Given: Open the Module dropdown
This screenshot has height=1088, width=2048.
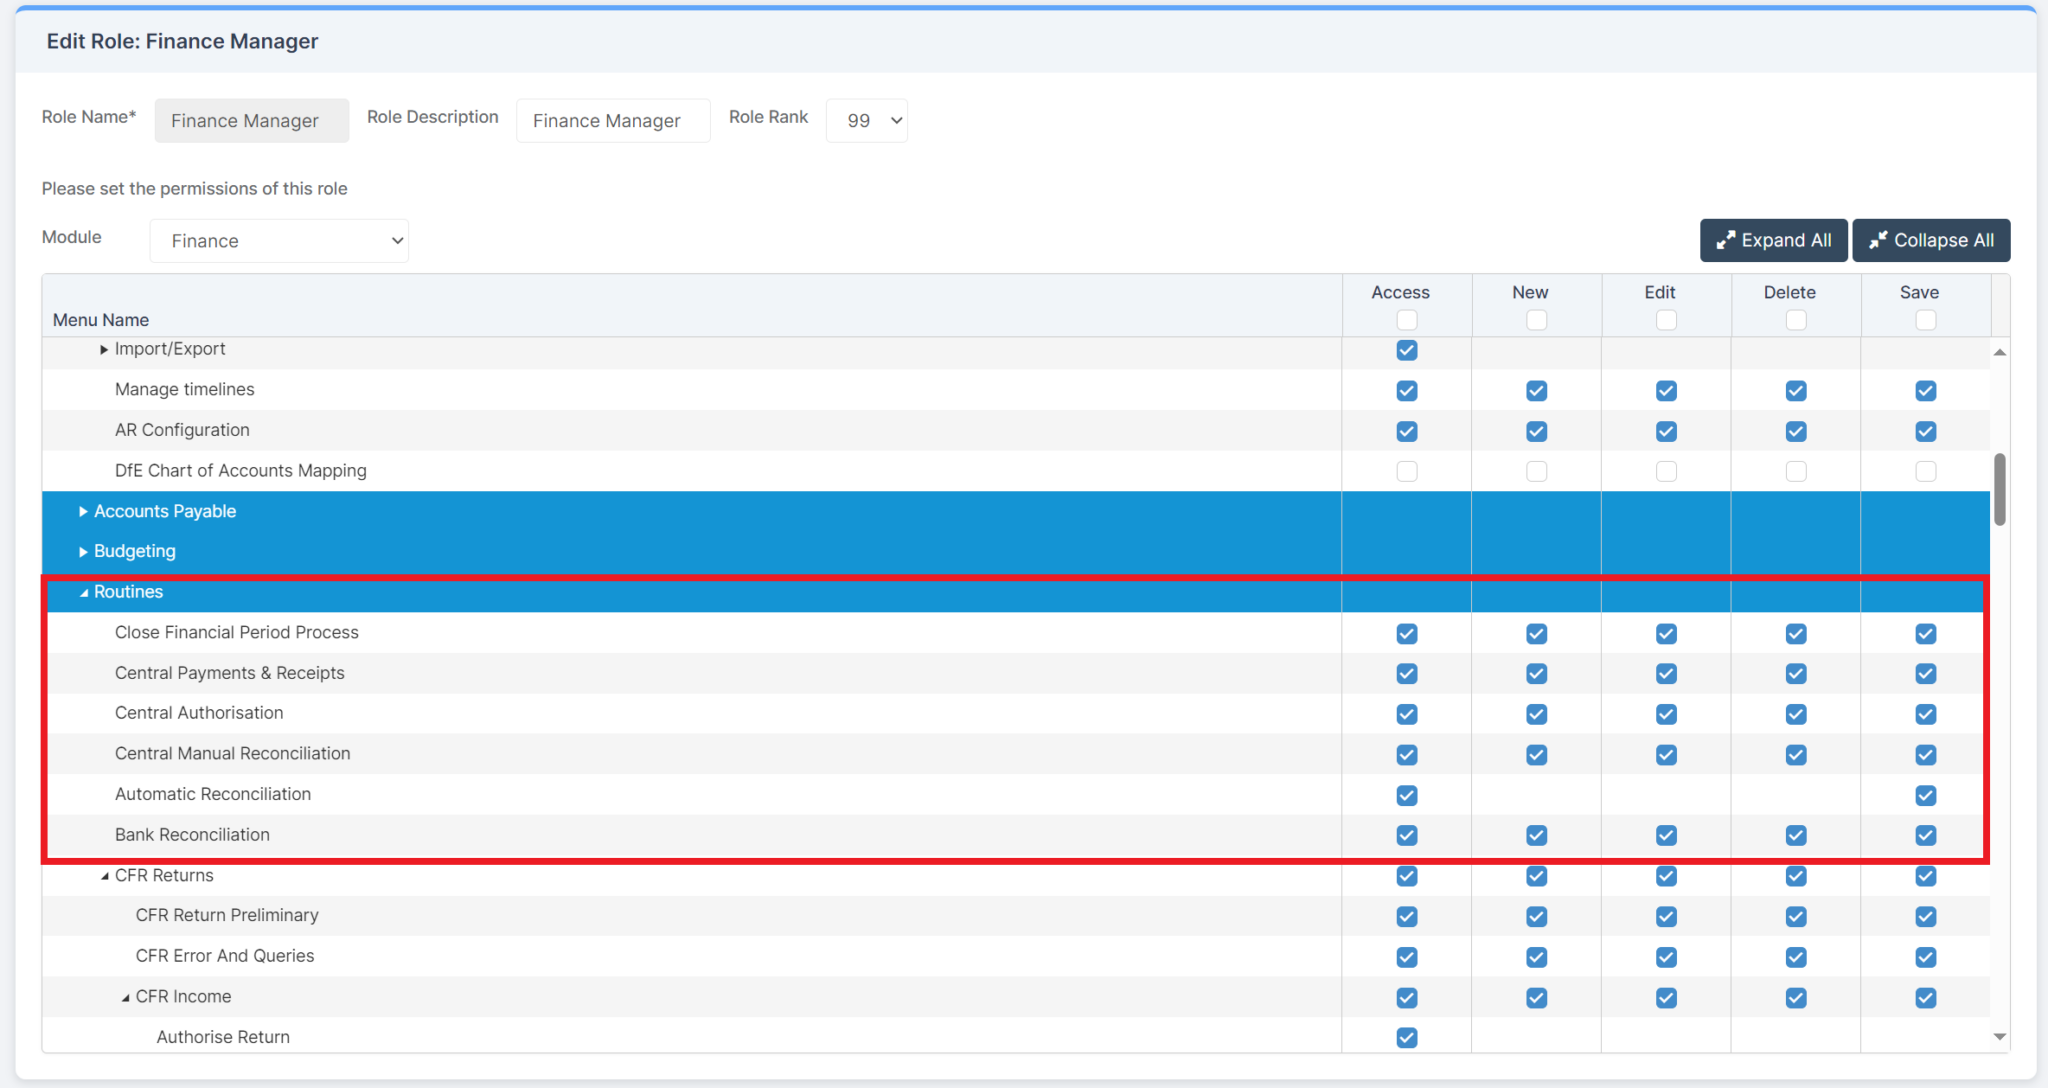Looking at the screenshot, I should (278, 240).
